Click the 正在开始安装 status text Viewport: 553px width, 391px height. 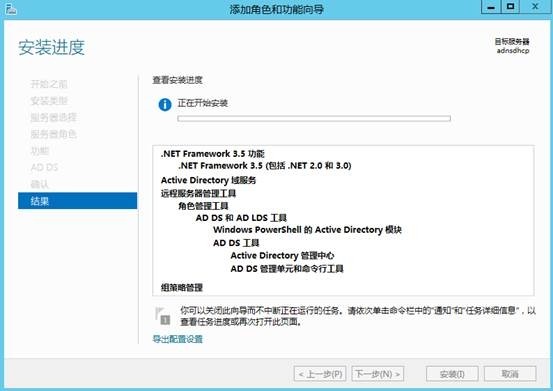(x=202, y=103)
